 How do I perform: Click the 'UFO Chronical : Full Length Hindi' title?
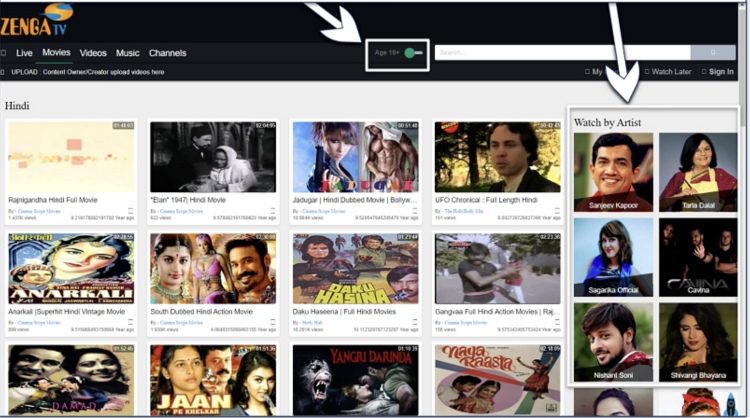(x=486, y=200)
